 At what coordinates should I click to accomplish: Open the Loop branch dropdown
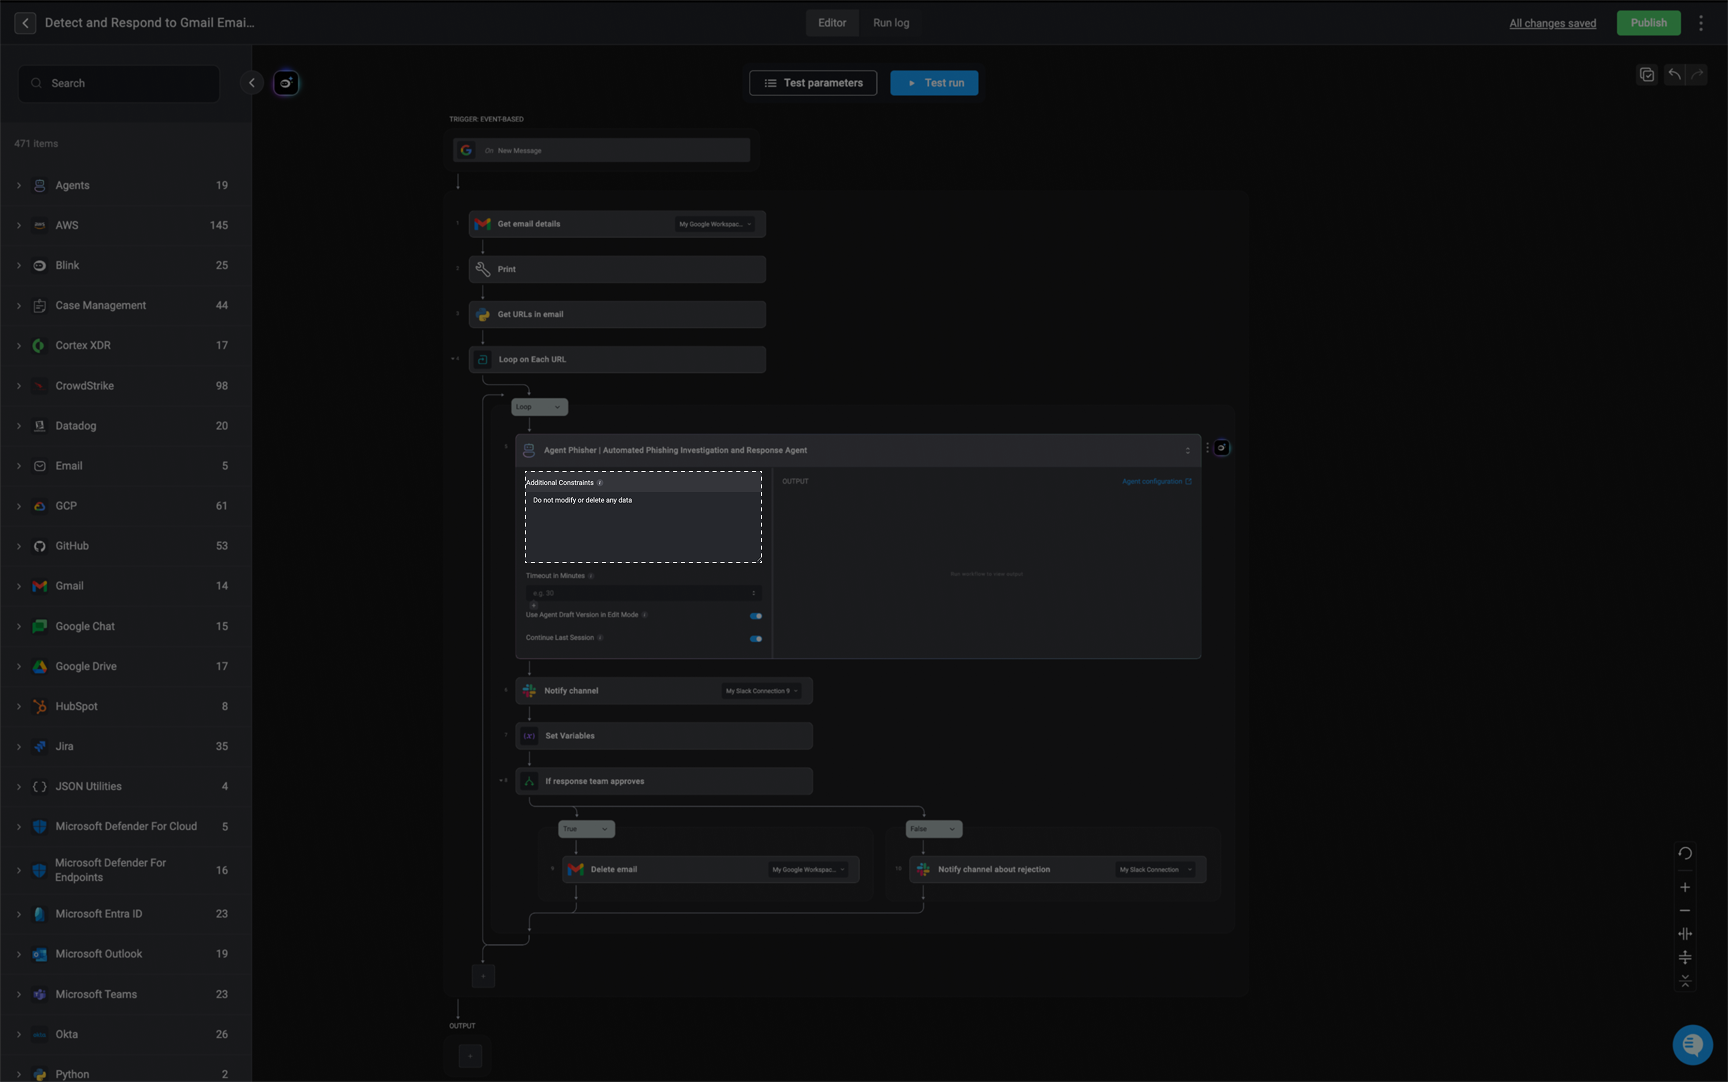coord(540,407)
